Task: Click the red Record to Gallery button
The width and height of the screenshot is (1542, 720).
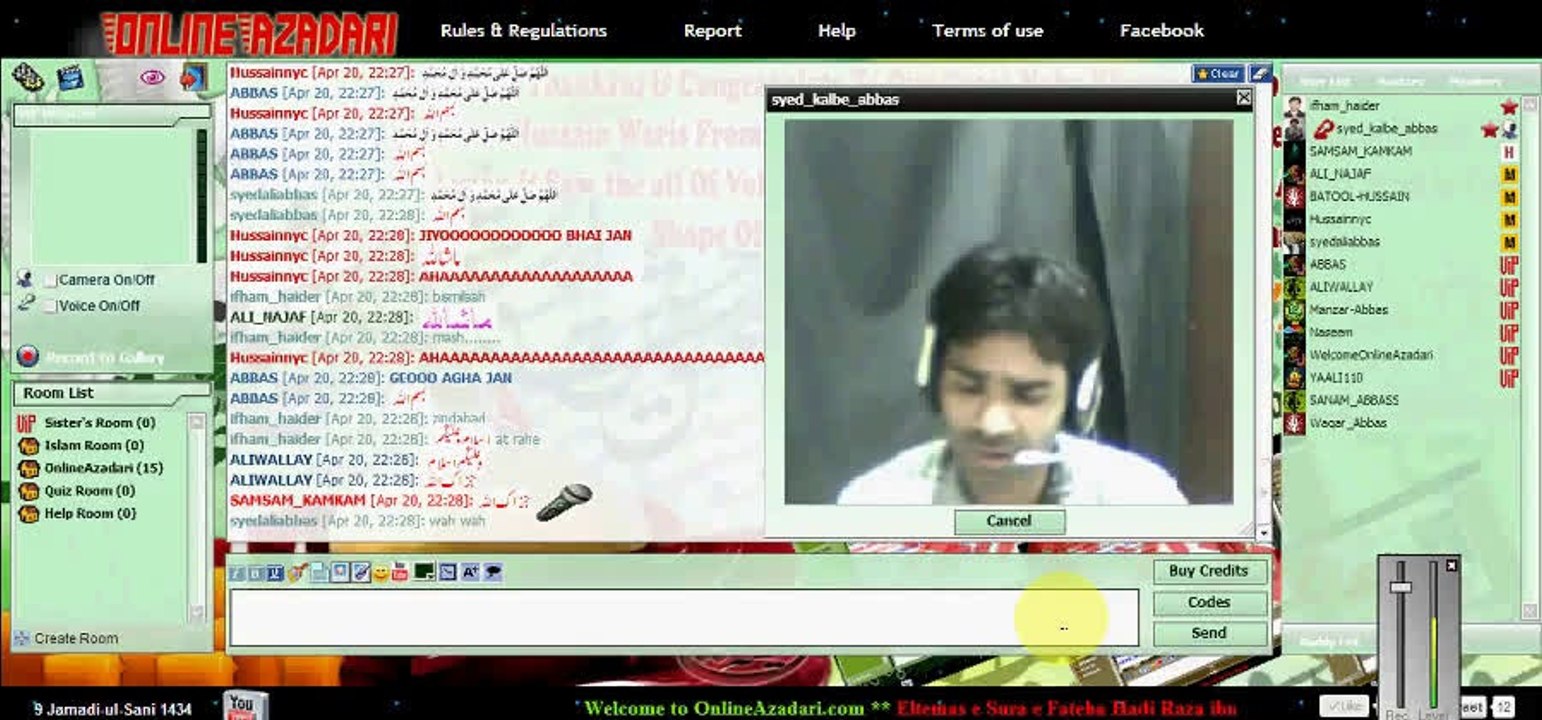Action: pos(27,357)
